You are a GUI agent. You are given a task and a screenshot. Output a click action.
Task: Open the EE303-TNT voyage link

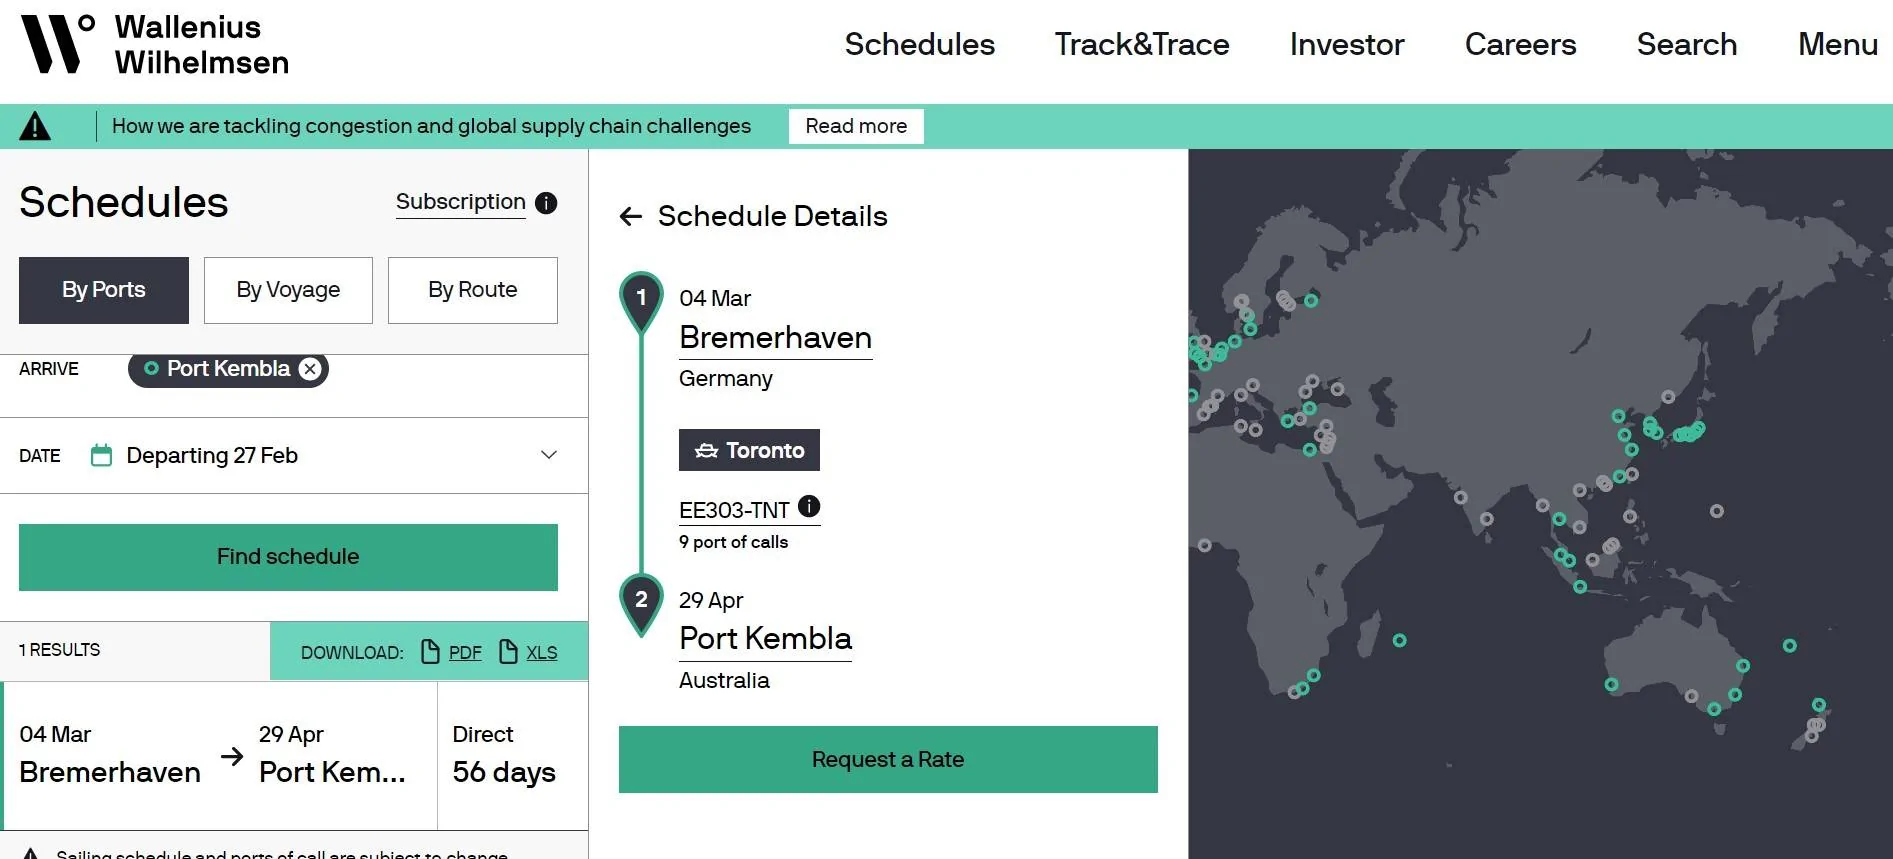734,511
